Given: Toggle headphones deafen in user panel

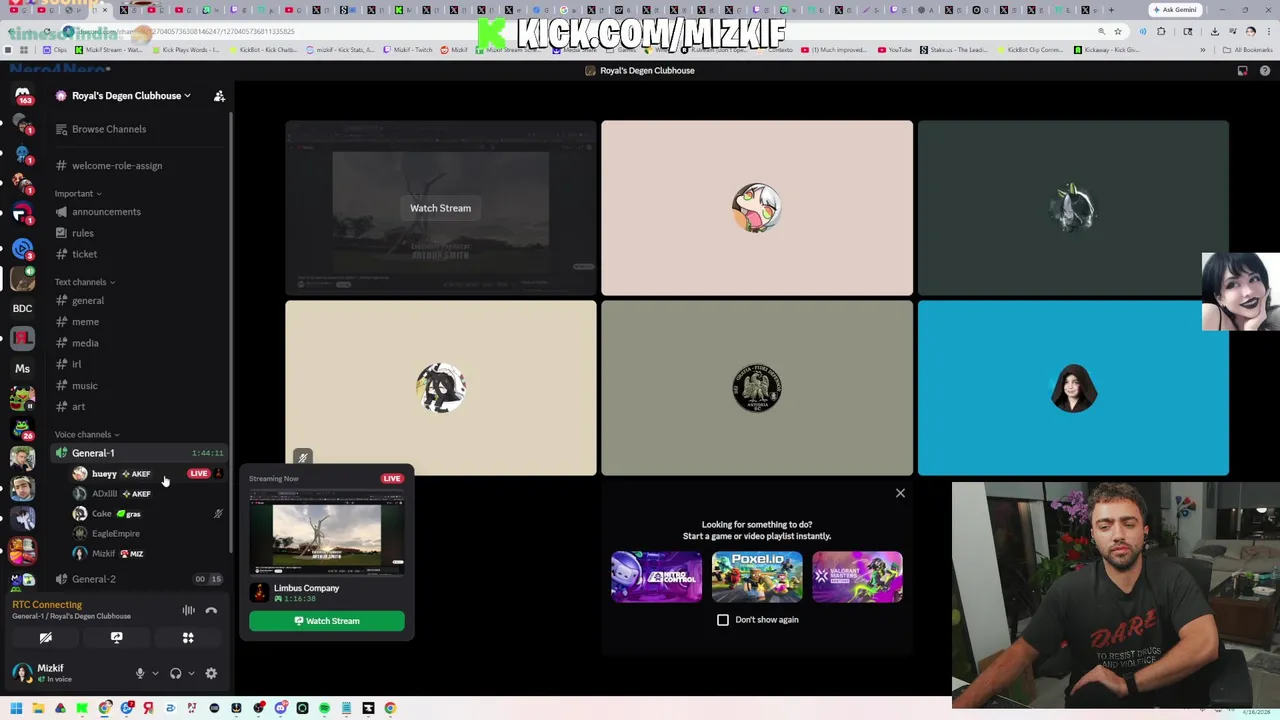Looking at the screenshot, I should point(176,674).
